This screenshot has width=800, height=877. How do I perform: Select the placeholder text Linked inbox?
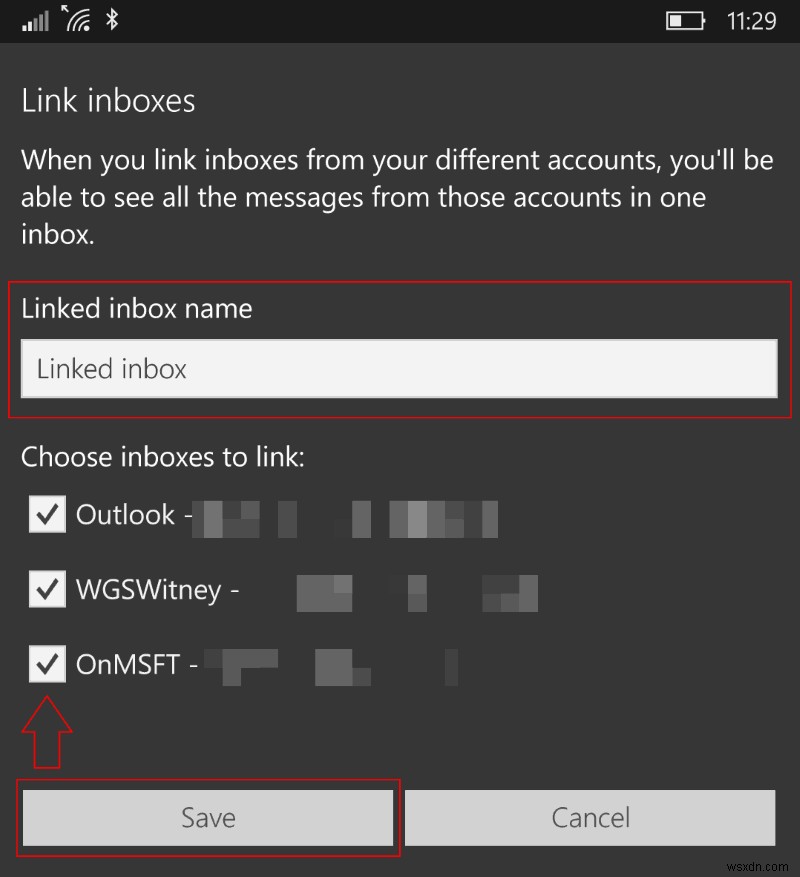[110, 369]
